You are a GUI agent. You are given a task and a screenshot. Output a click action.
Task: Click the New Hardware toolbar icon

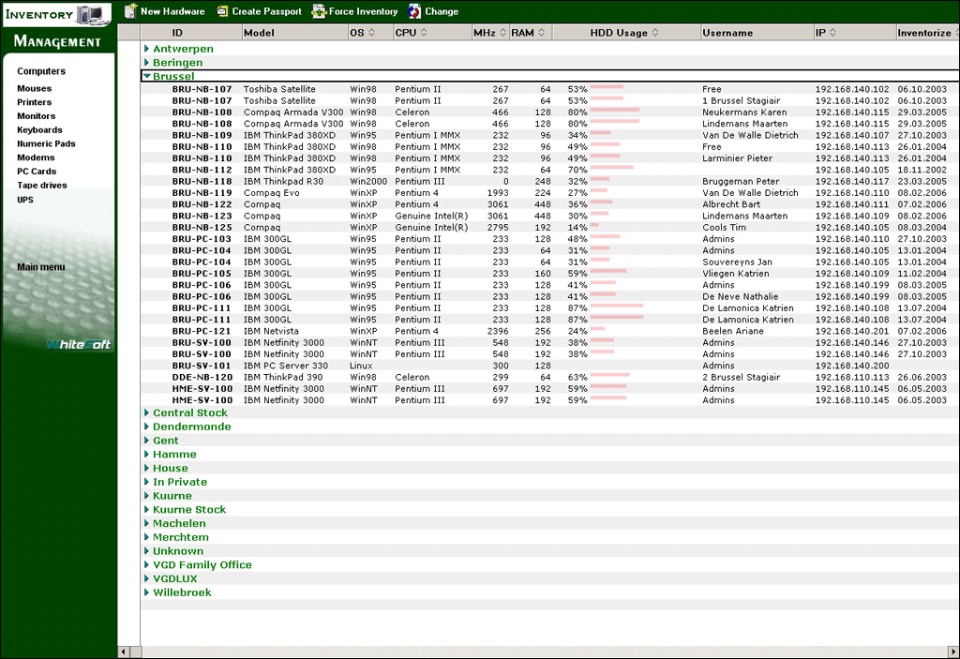131,12
